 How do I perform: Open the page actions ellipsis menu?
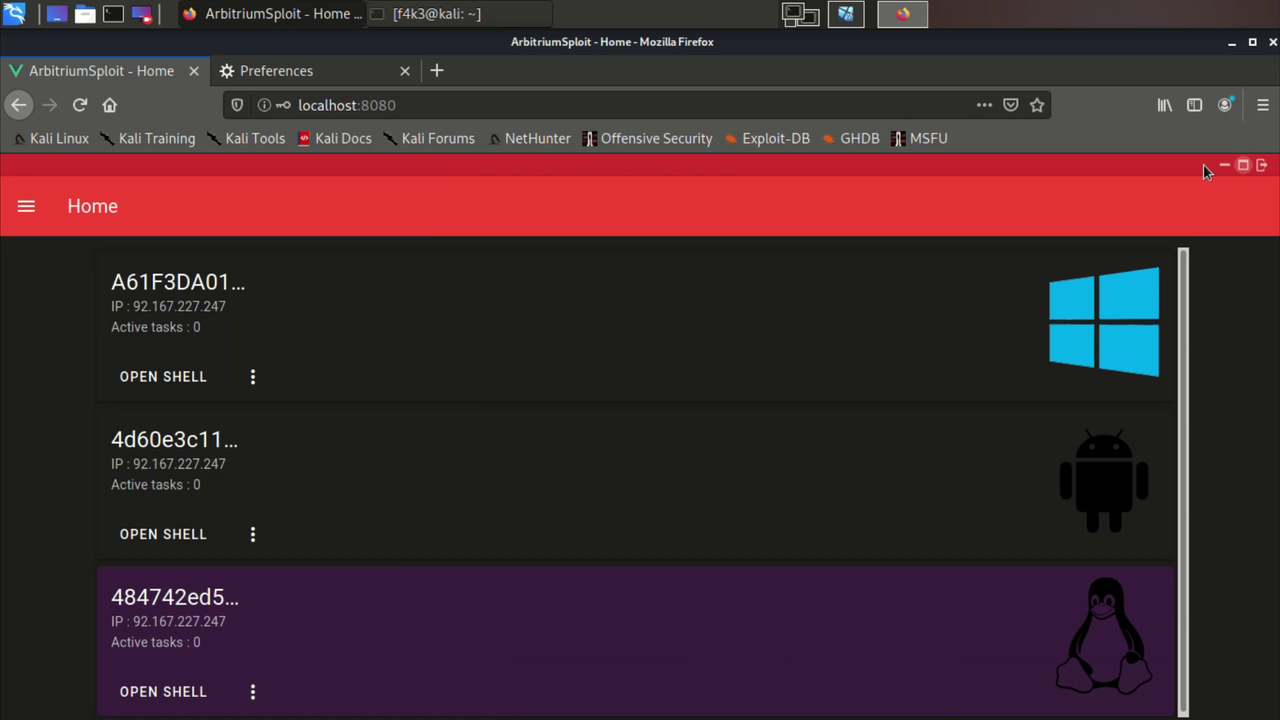pos(984,105)
